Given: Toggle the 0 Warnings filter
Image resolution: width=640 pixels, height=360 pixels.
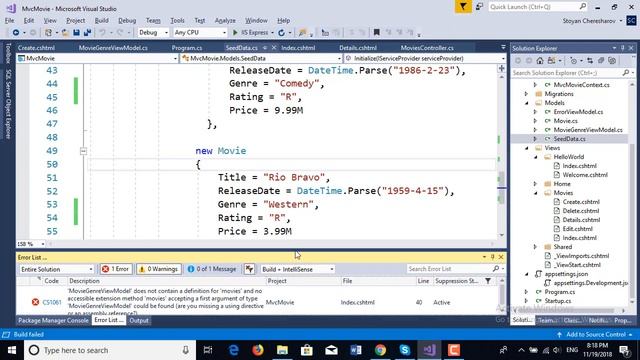Looking at the screenshot, I should click(x=158, y=269).
